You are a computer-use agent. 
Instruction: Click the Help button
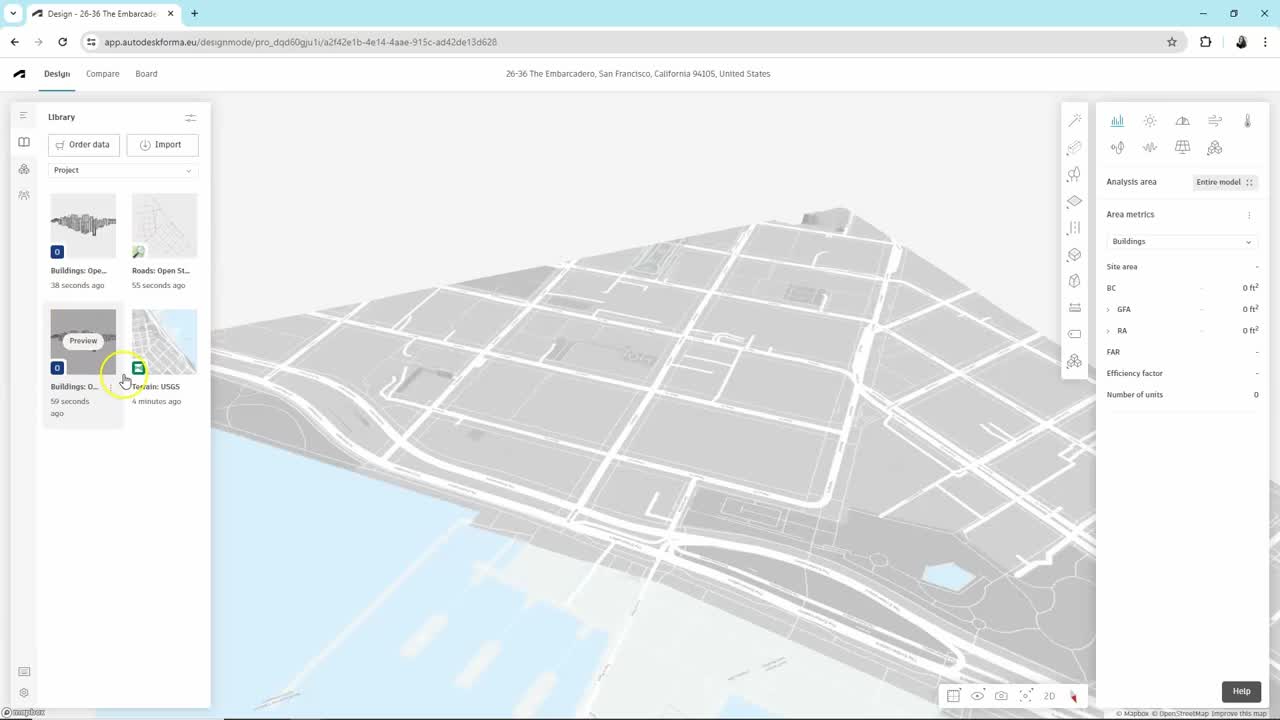tap(1241, 691)
